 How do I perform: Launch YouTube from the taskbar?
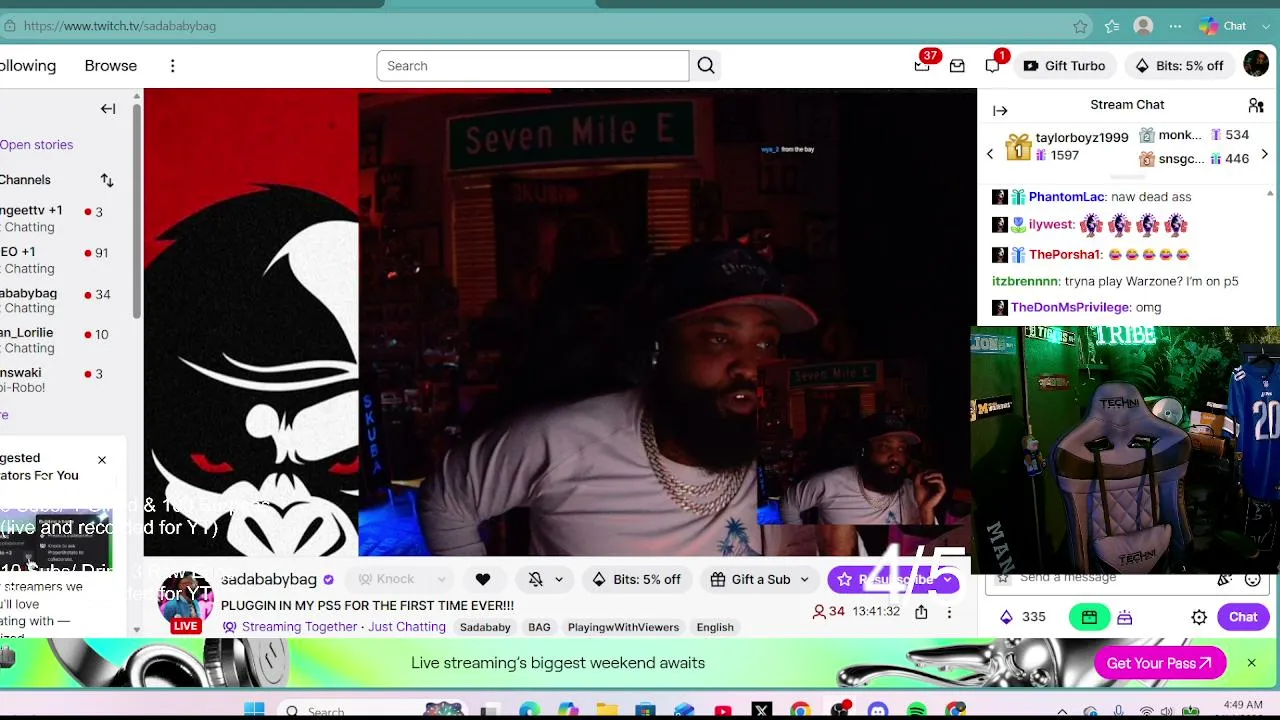click(x=722, y=711)
